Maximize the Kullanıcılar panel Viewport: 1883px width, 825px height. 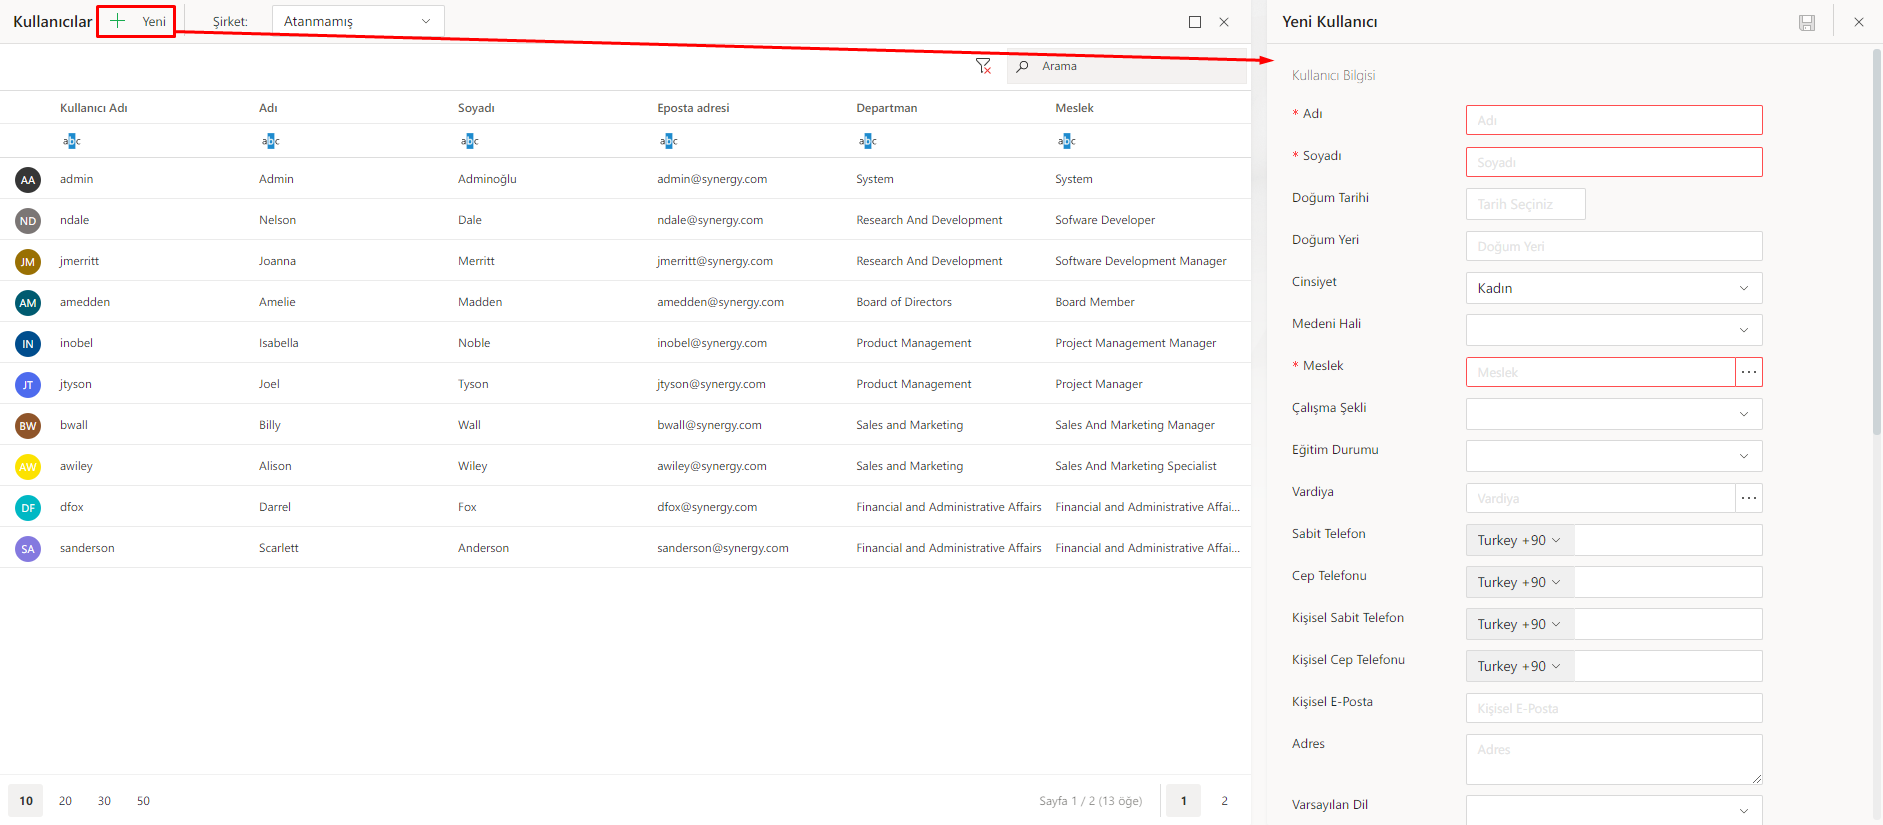tap(1195, 22)
